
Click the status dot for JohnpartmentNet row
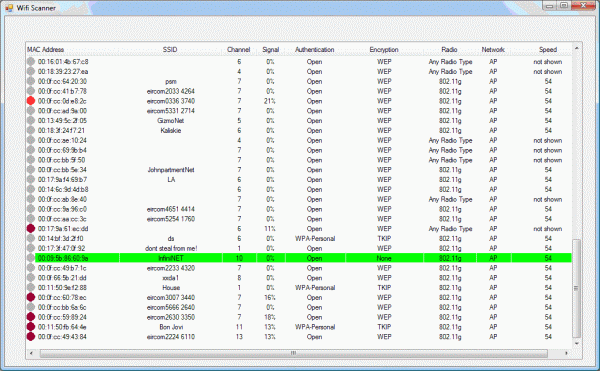[x=31, y=170]
